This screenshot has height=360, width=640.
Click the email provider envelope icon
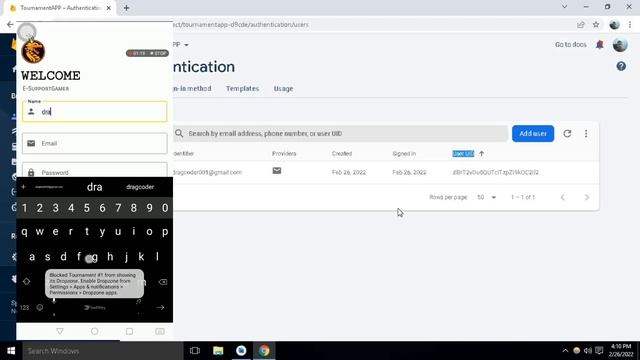277,171
